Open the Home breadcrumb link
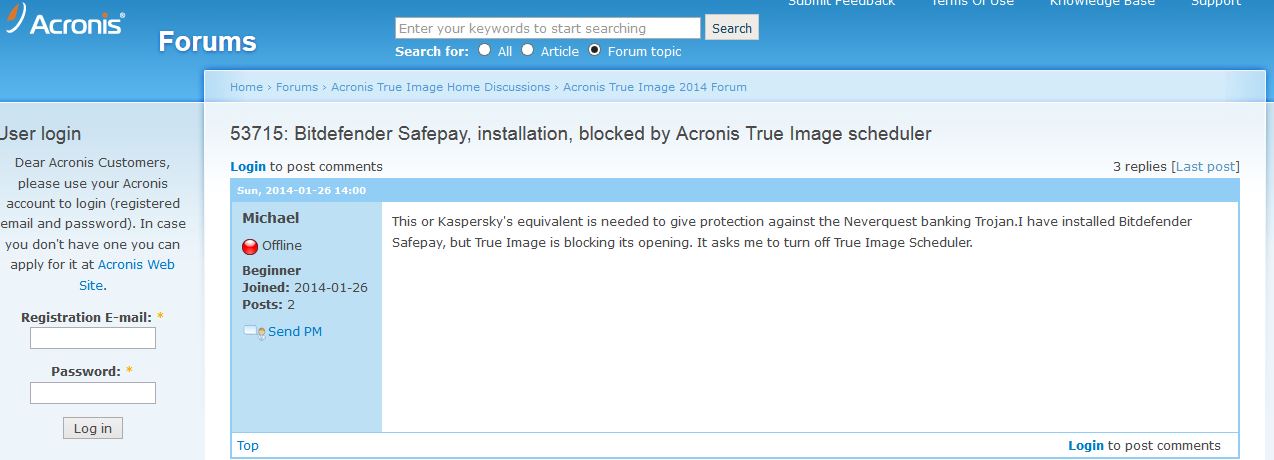This screenshot has width=1274, height=460. pos(246,87)
